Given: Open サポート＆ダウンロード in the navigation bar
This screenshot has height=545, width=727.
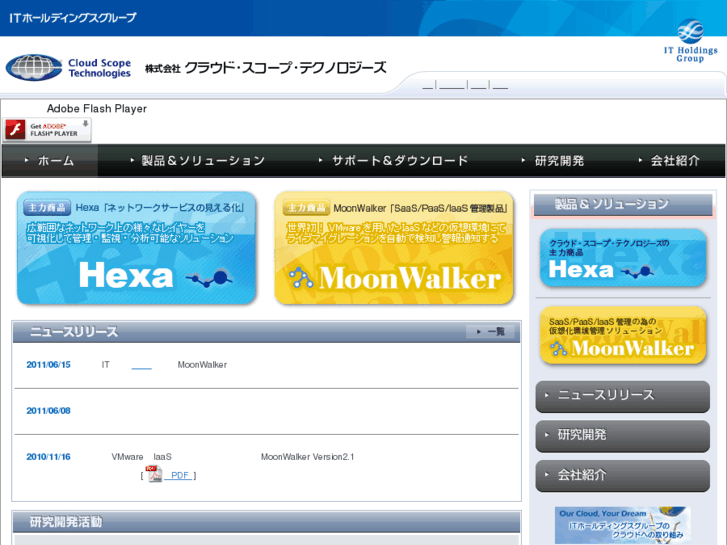Looking at the screenshot, I should click(x=393, y=160).
